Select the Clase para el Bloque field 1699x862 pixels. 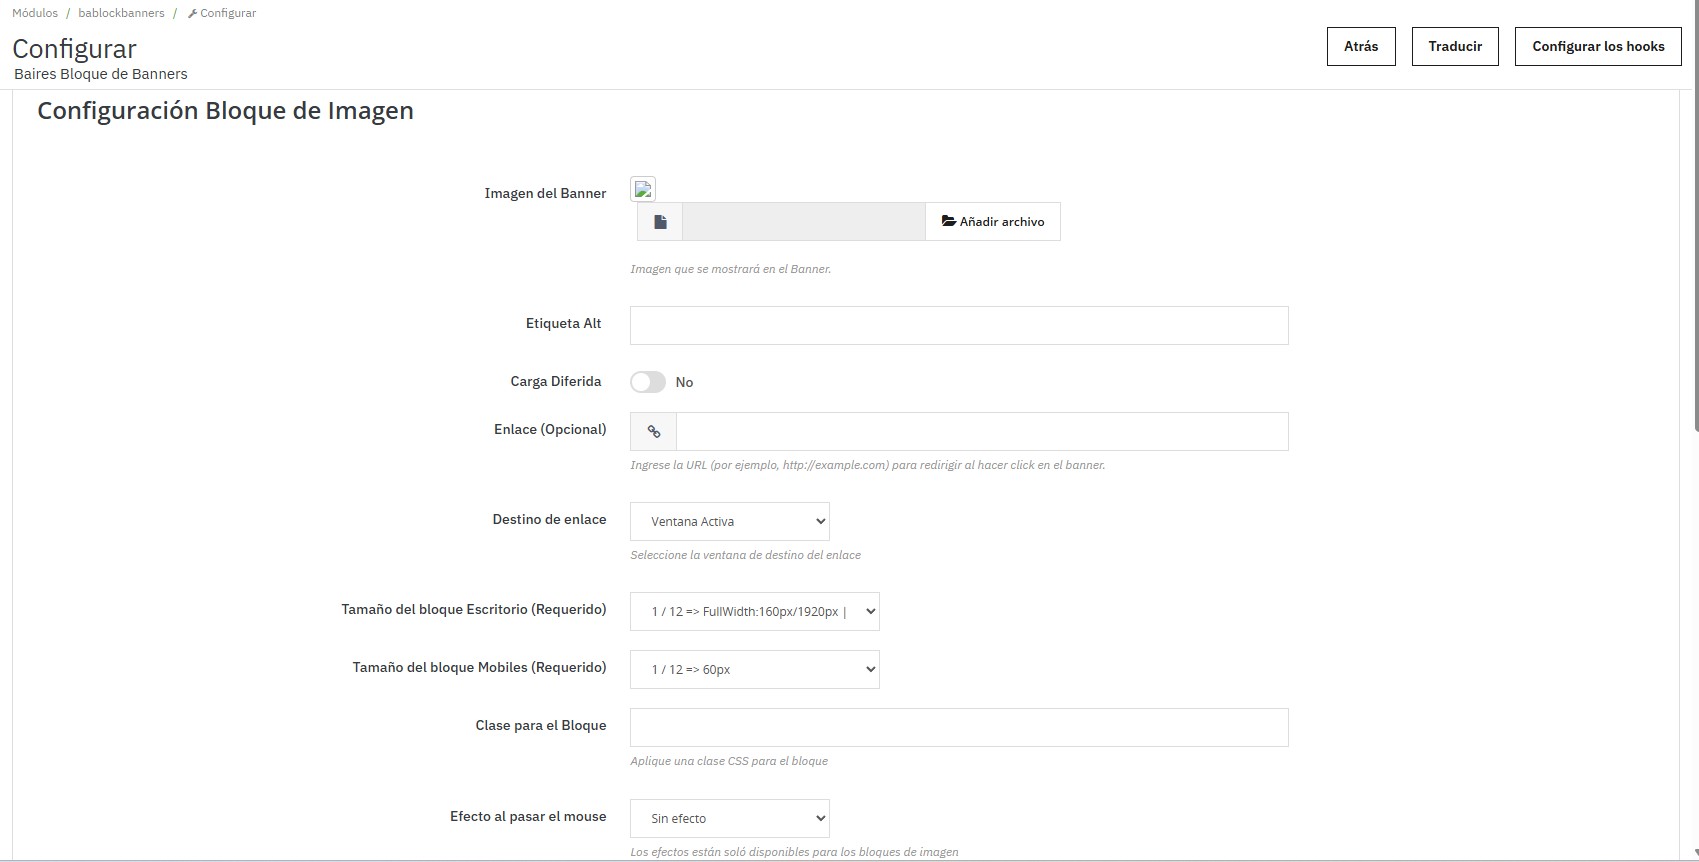[959, 728]
